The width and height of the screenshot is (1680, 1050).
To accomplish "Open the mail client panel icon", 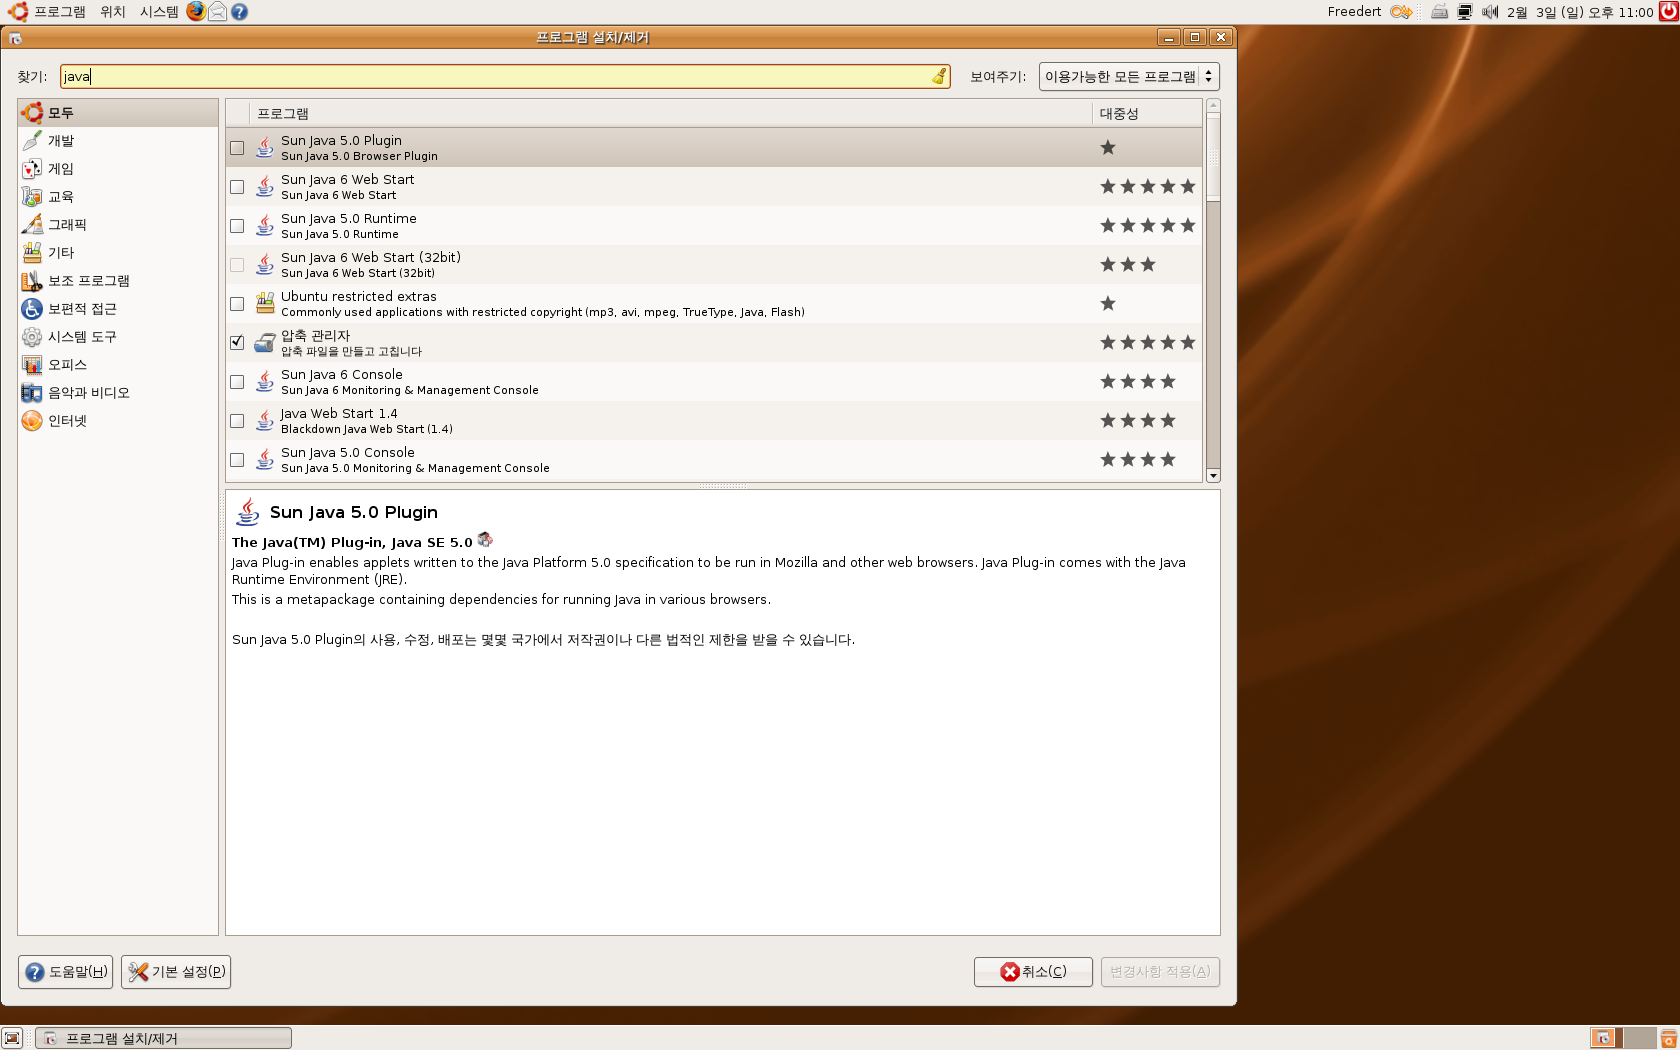I will (x=217, y=11).
